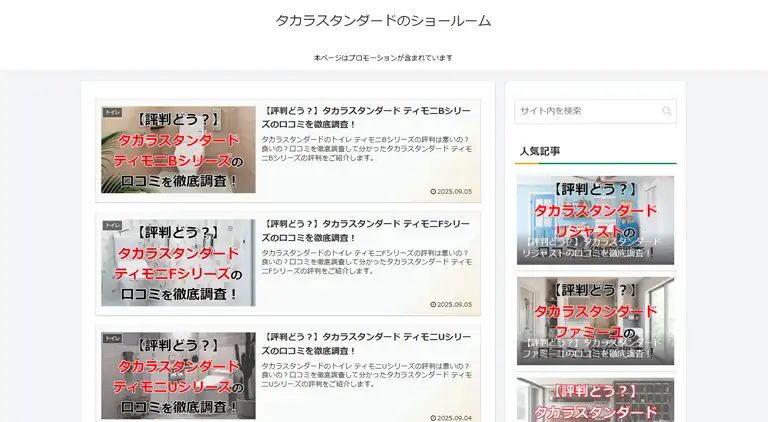Click the search magnifier icon
The image size is (768, 422).
[x=667, y=111]
